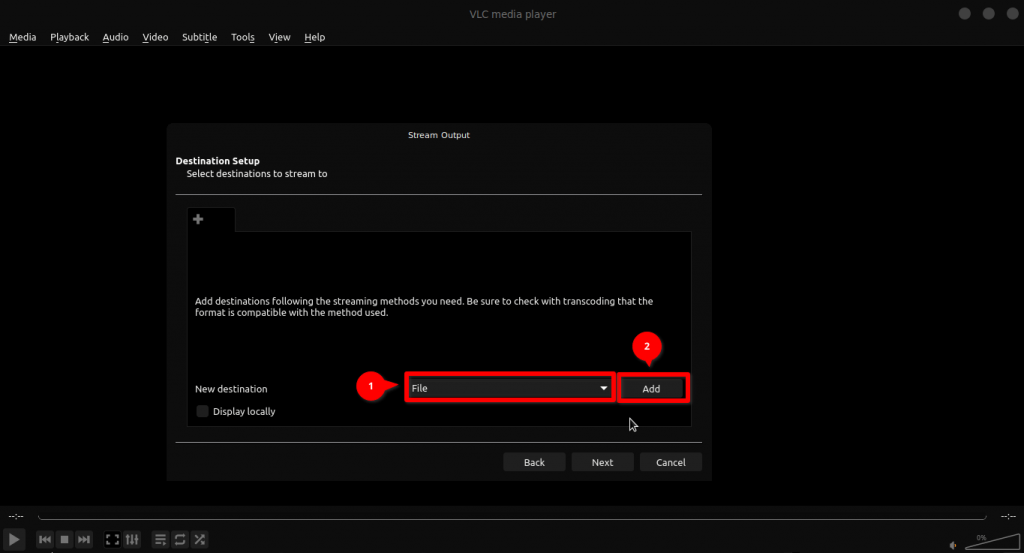The width and height of the screenshot is (1024, 553).
Task: Proceed with the Next button
Action: coord(602,462)
